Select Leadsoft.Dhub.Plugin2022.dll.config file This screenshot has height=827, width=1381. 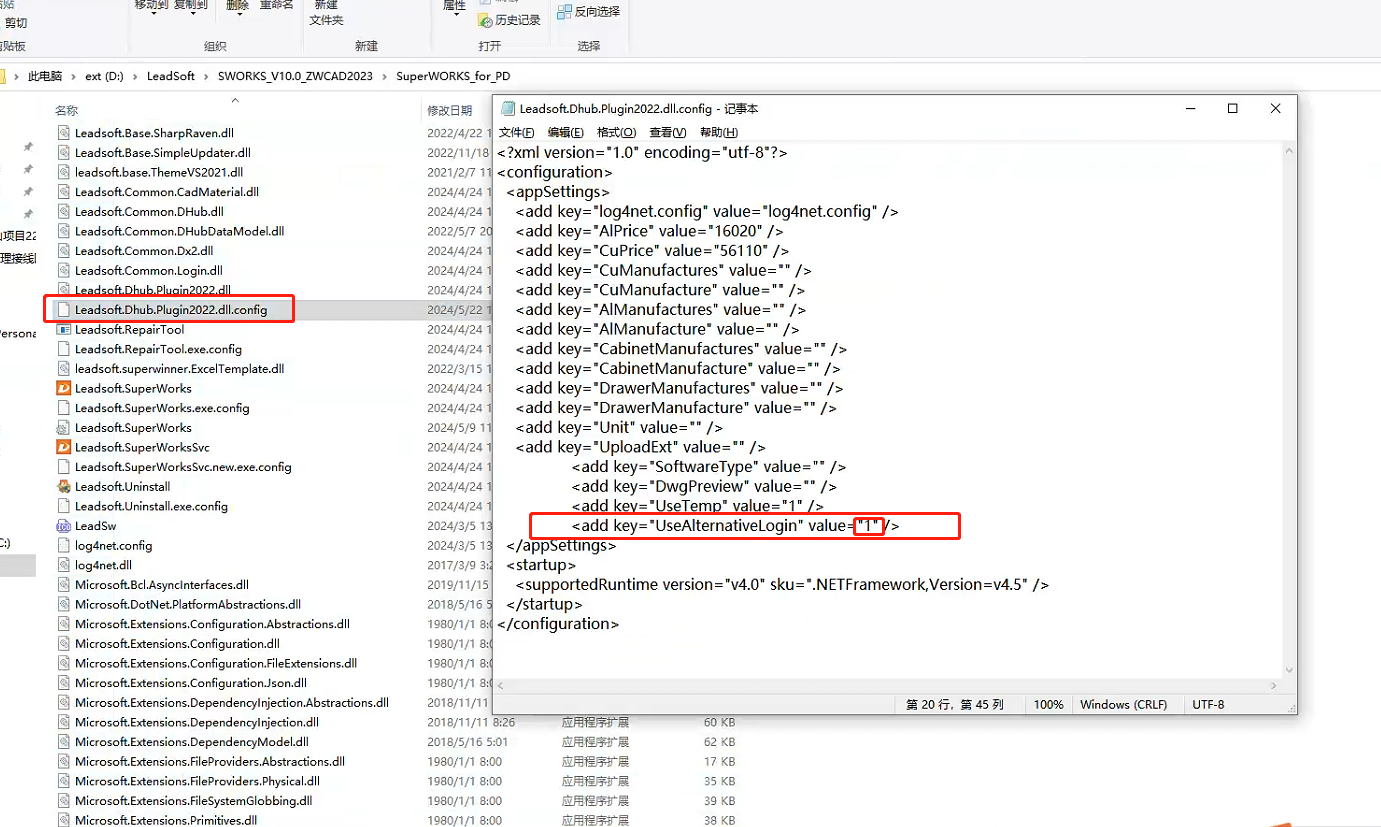[x=171, y=310]
